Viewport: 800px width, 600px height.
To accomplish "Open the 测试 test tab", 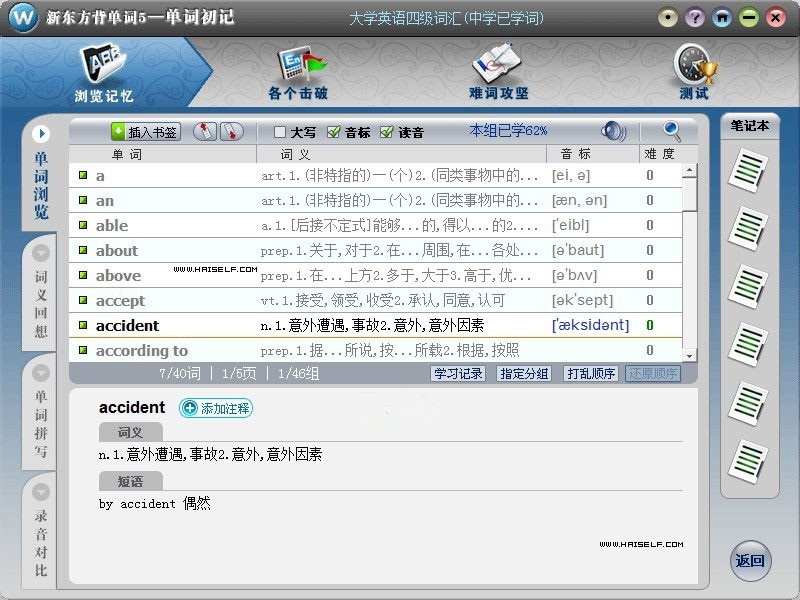I will coord(694,72).
